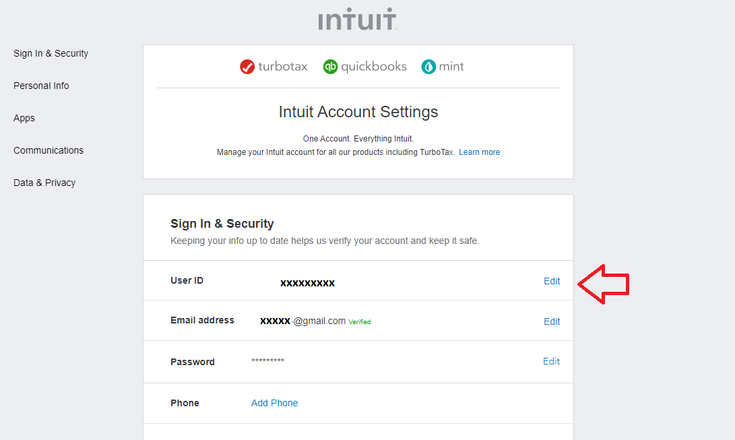
Task: Click the Password label
Action: (193, 362)
